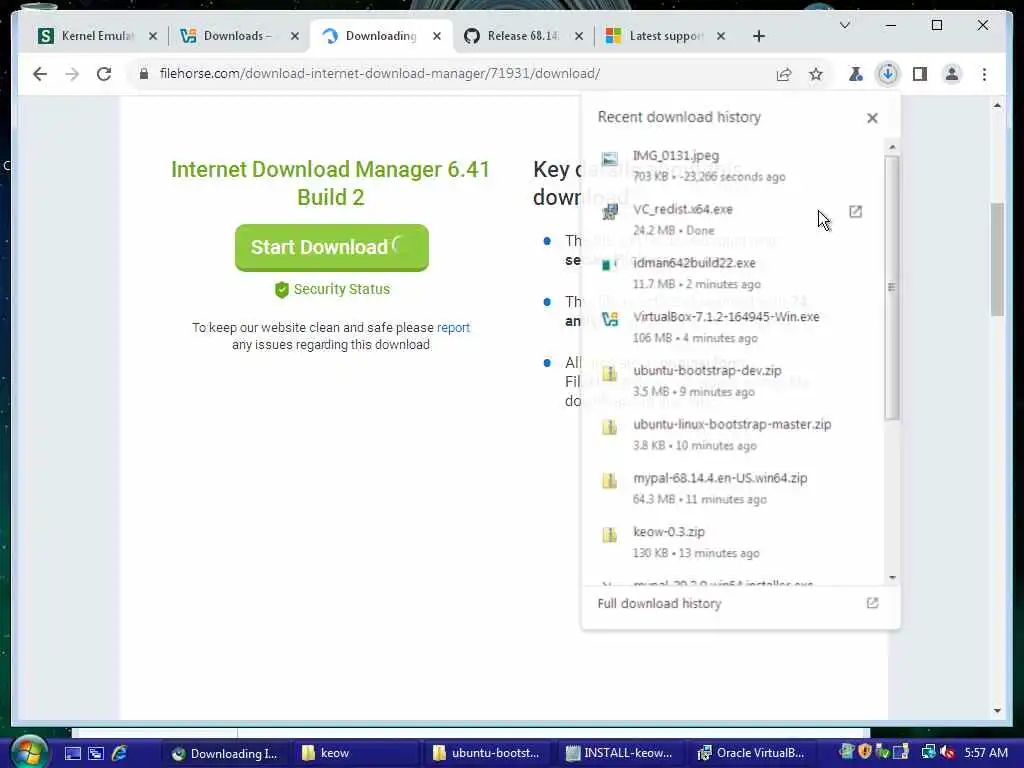Open idman642build22.exe download entry
This screenshot has width=1024, height=768.
coord(731,273)
